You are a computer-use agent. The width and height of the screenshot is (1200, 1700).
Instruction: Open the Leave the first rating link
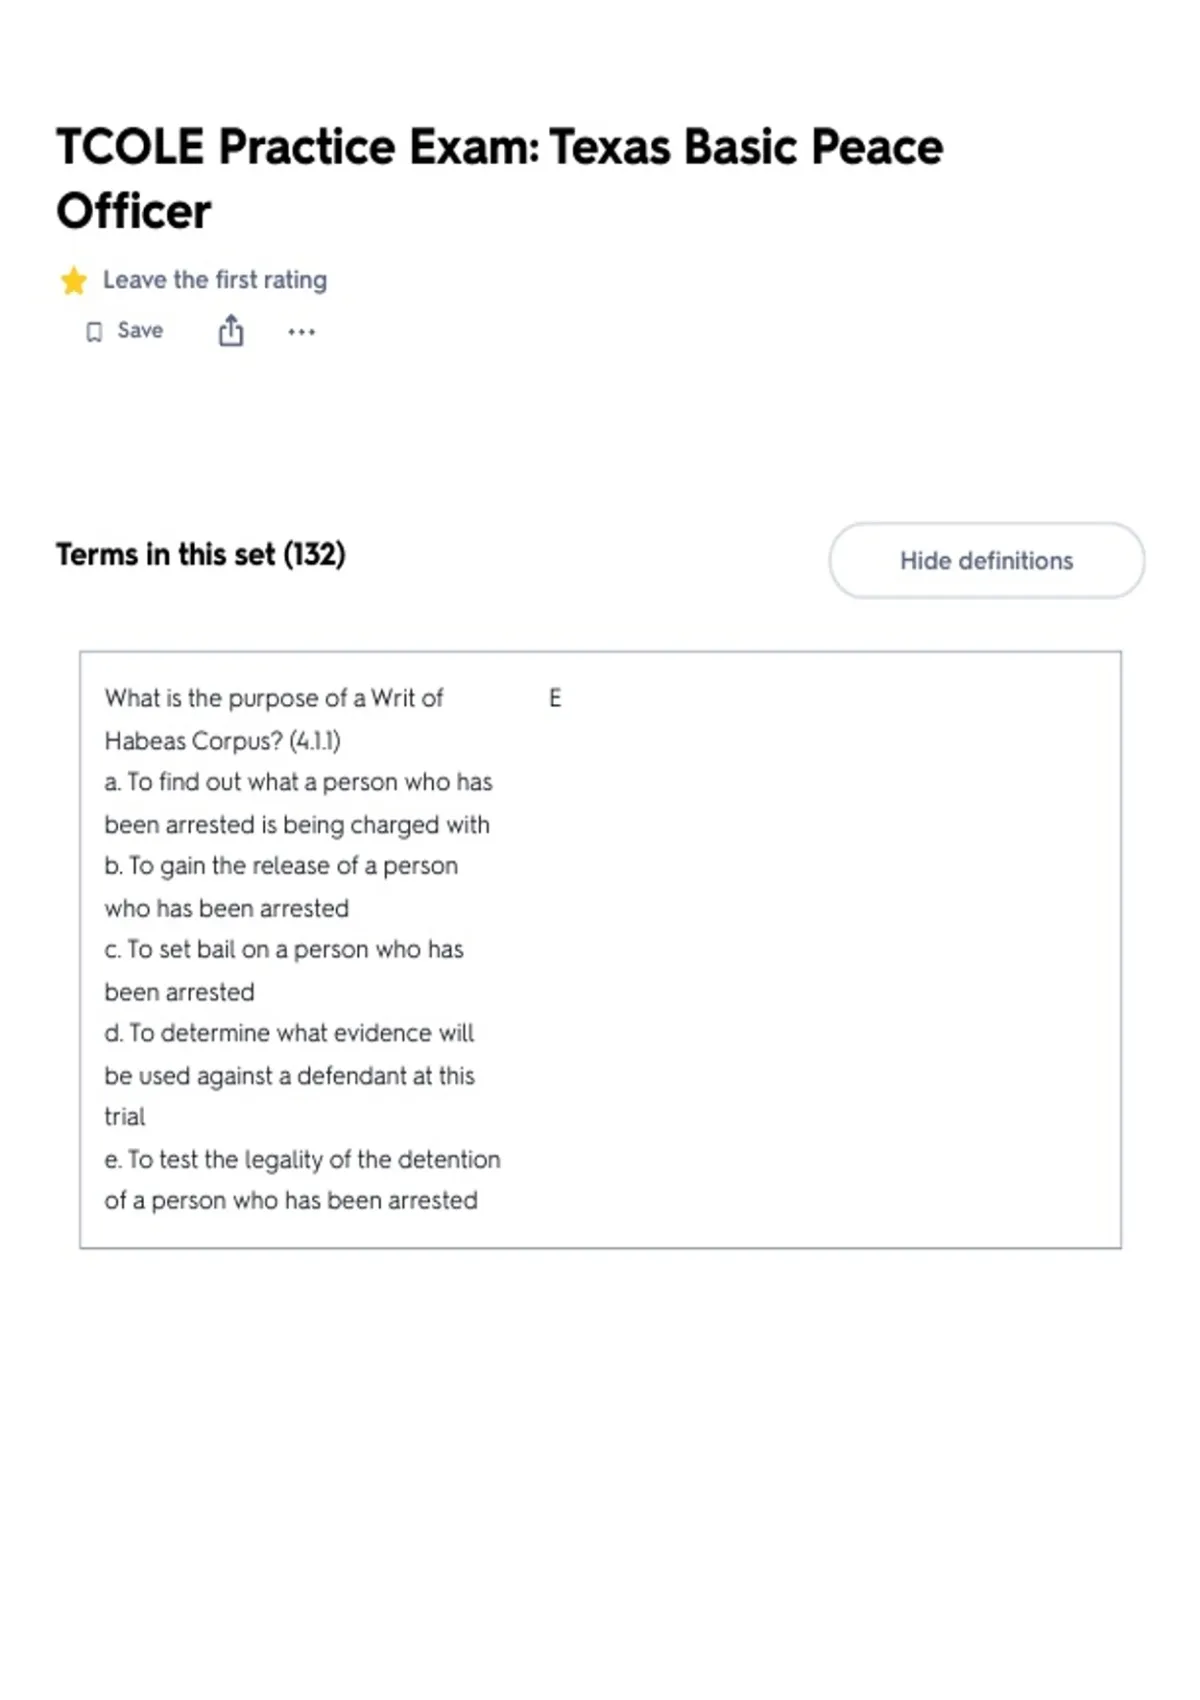tap(215, 280)
